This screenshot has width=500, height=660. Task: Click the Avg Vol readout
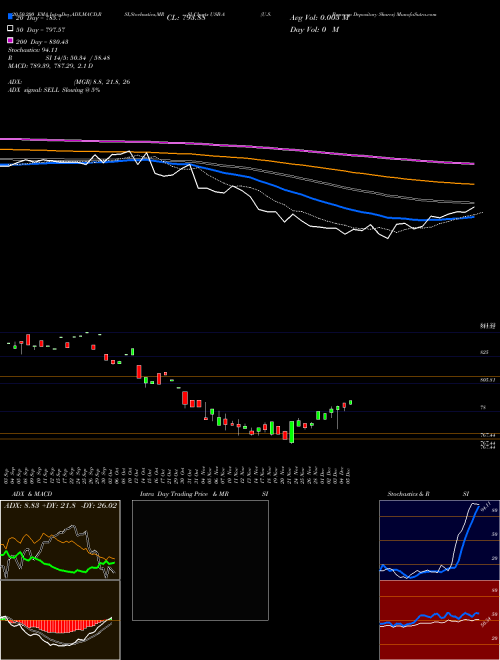(x=319, y=18)
